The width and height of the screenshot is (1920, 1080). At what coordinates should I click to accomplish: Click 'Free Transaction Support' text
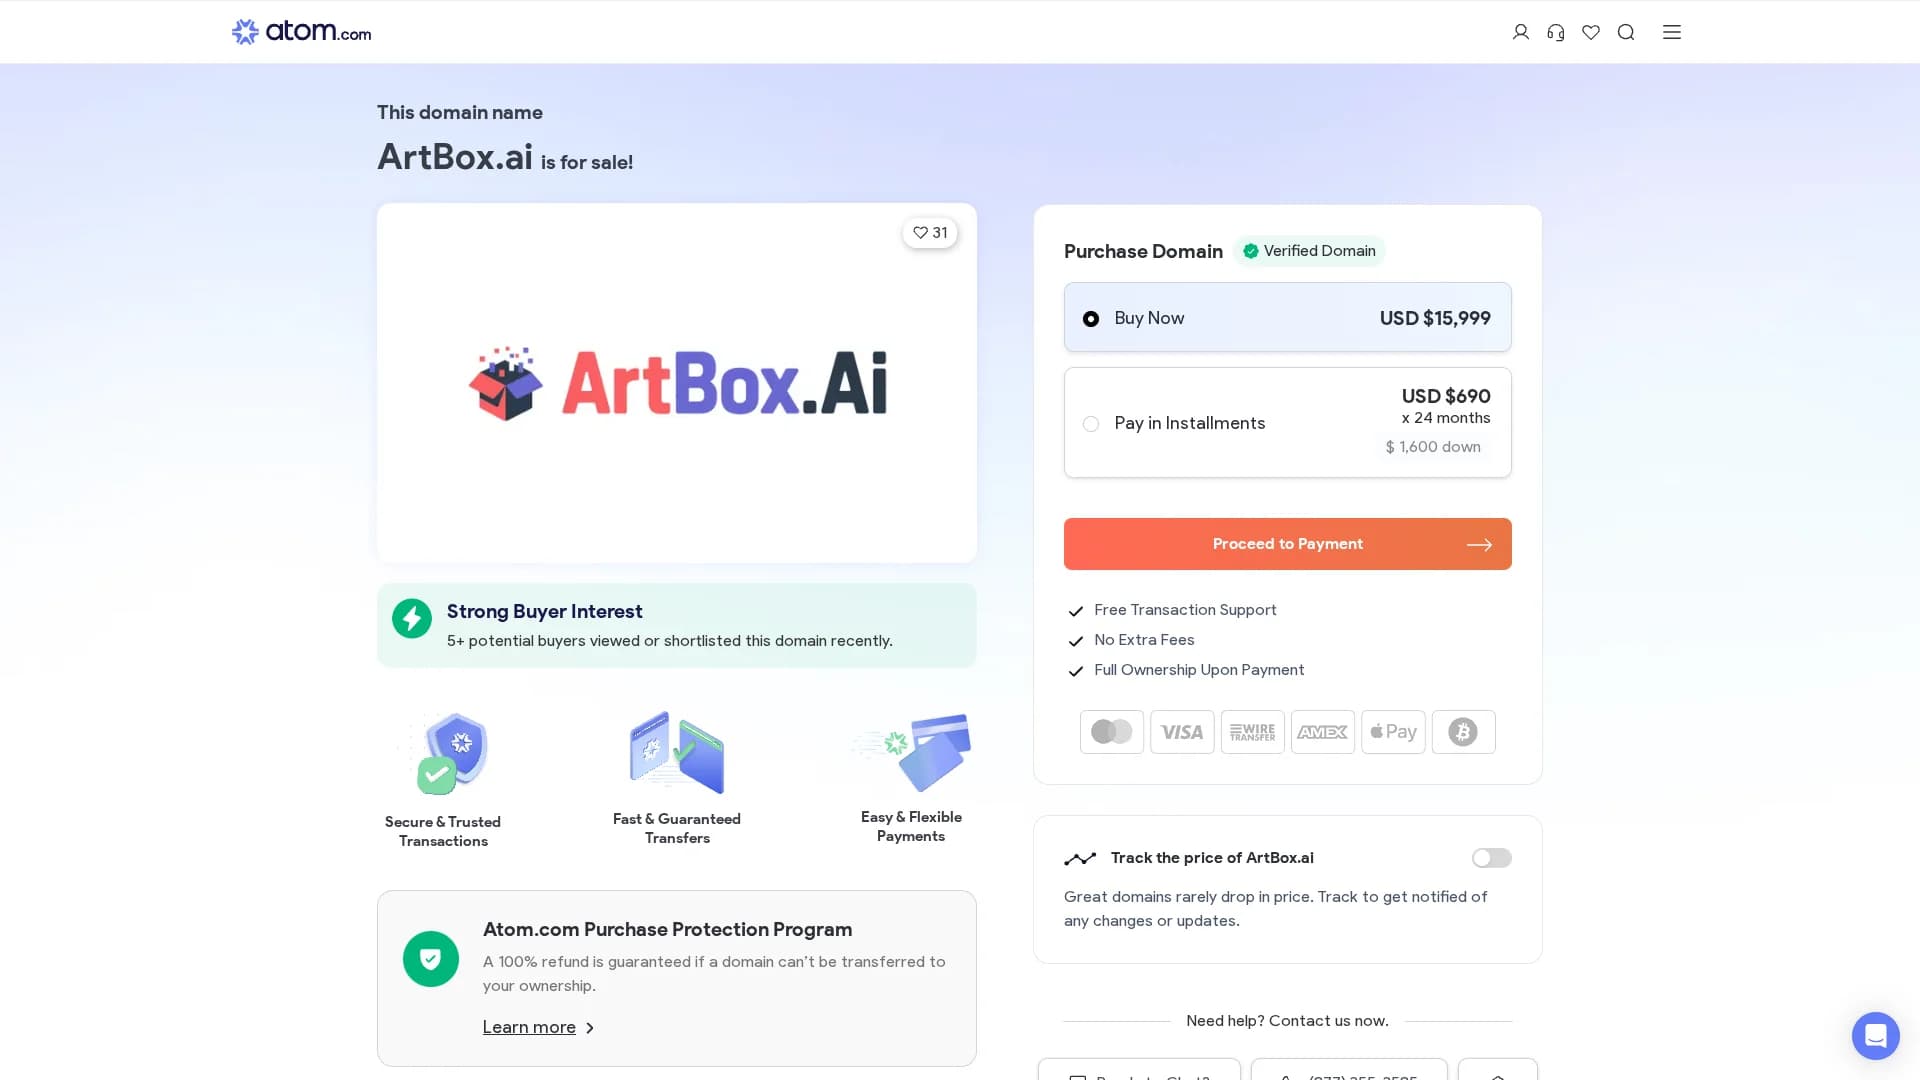[x=1185, y=610]
